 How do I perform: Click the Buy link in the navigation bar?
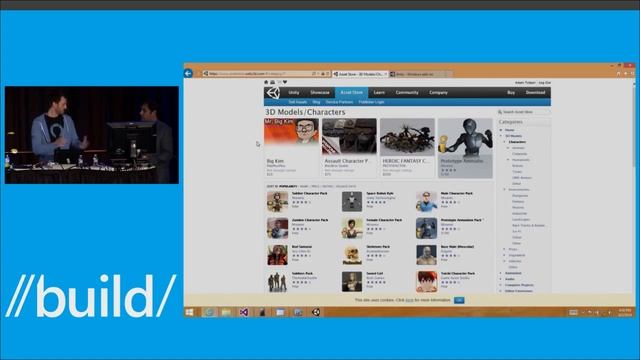click(511, 93)
